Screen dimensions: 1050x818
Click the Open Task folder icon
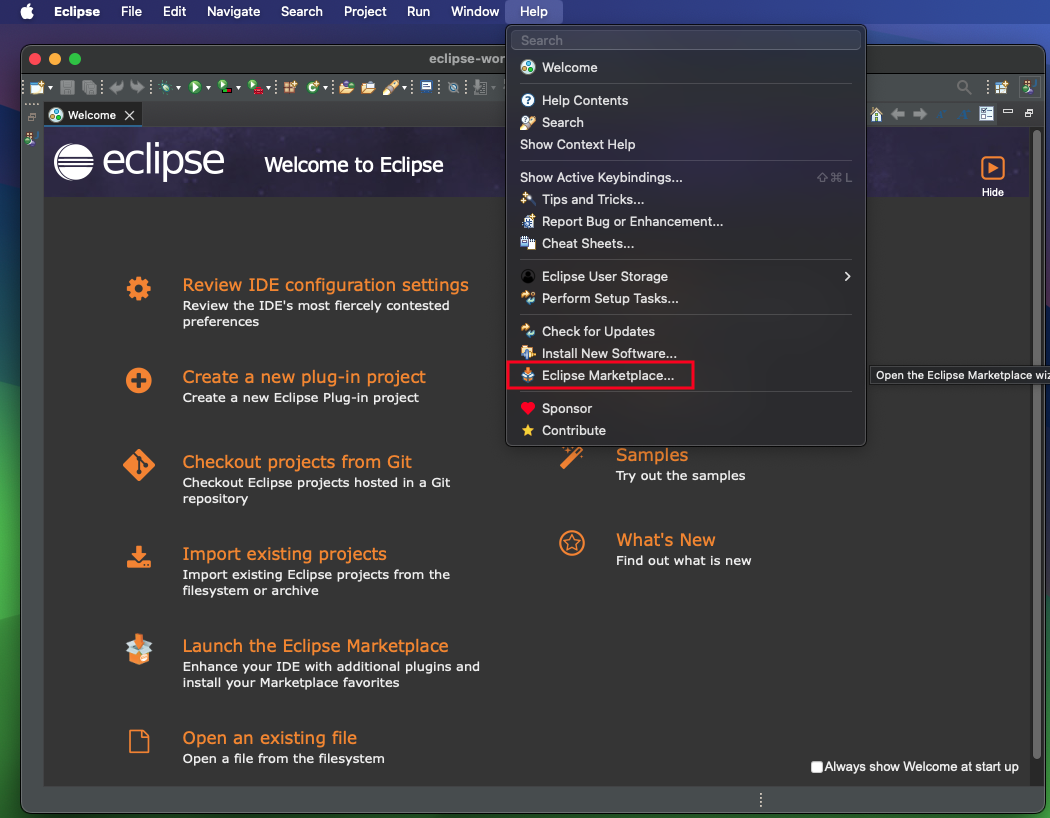pyautogui.click(x=368, y=87)
